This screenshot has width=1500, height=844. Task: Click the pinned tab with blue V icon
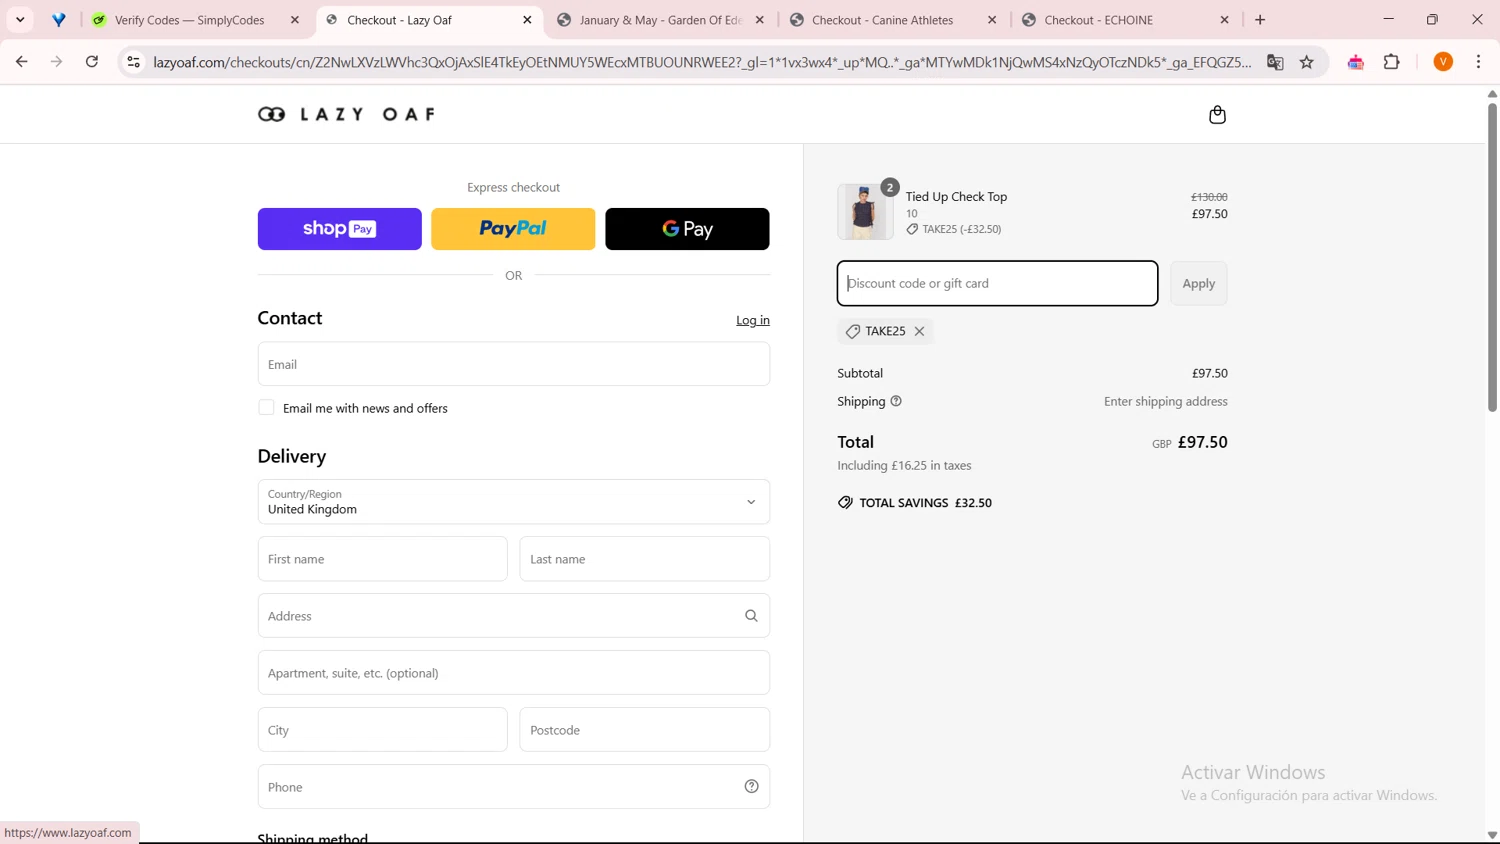[x=59, y=20]
